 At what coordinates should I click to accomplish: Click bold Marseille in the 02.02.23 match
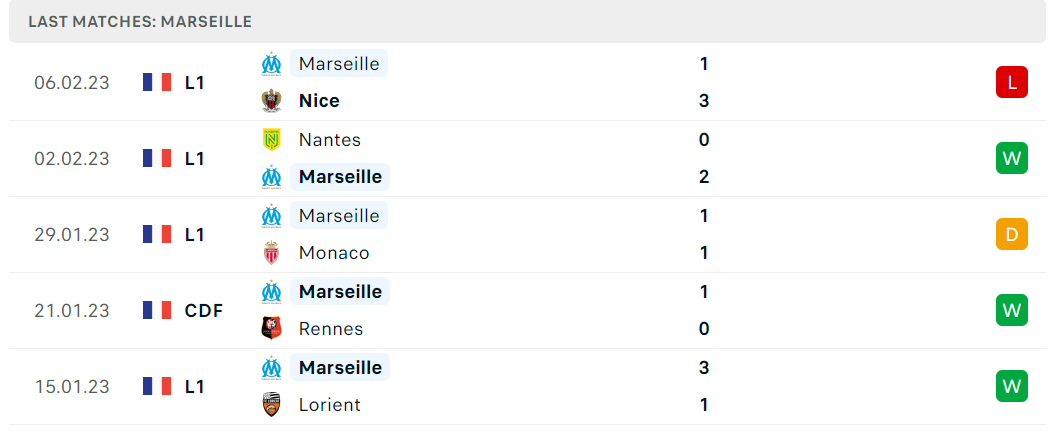coord(340,176)
